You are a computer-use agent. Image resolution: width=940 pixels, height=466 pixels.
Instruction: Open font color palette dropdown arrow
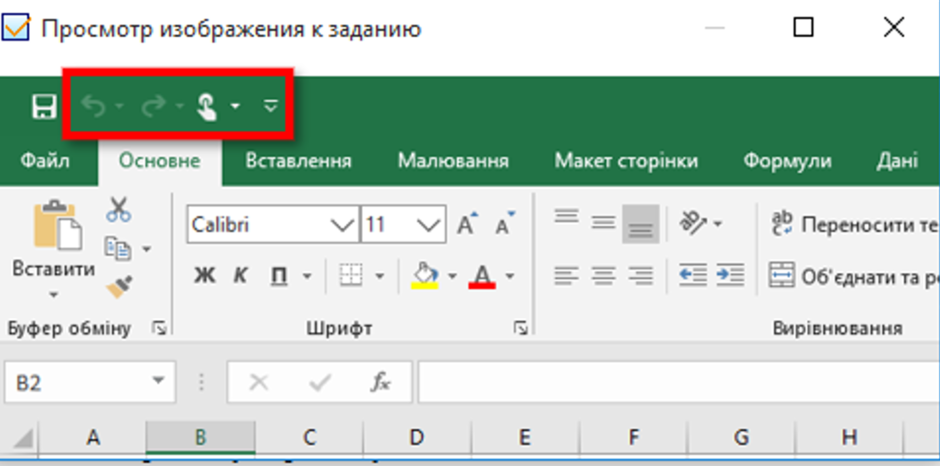point(510,276)
